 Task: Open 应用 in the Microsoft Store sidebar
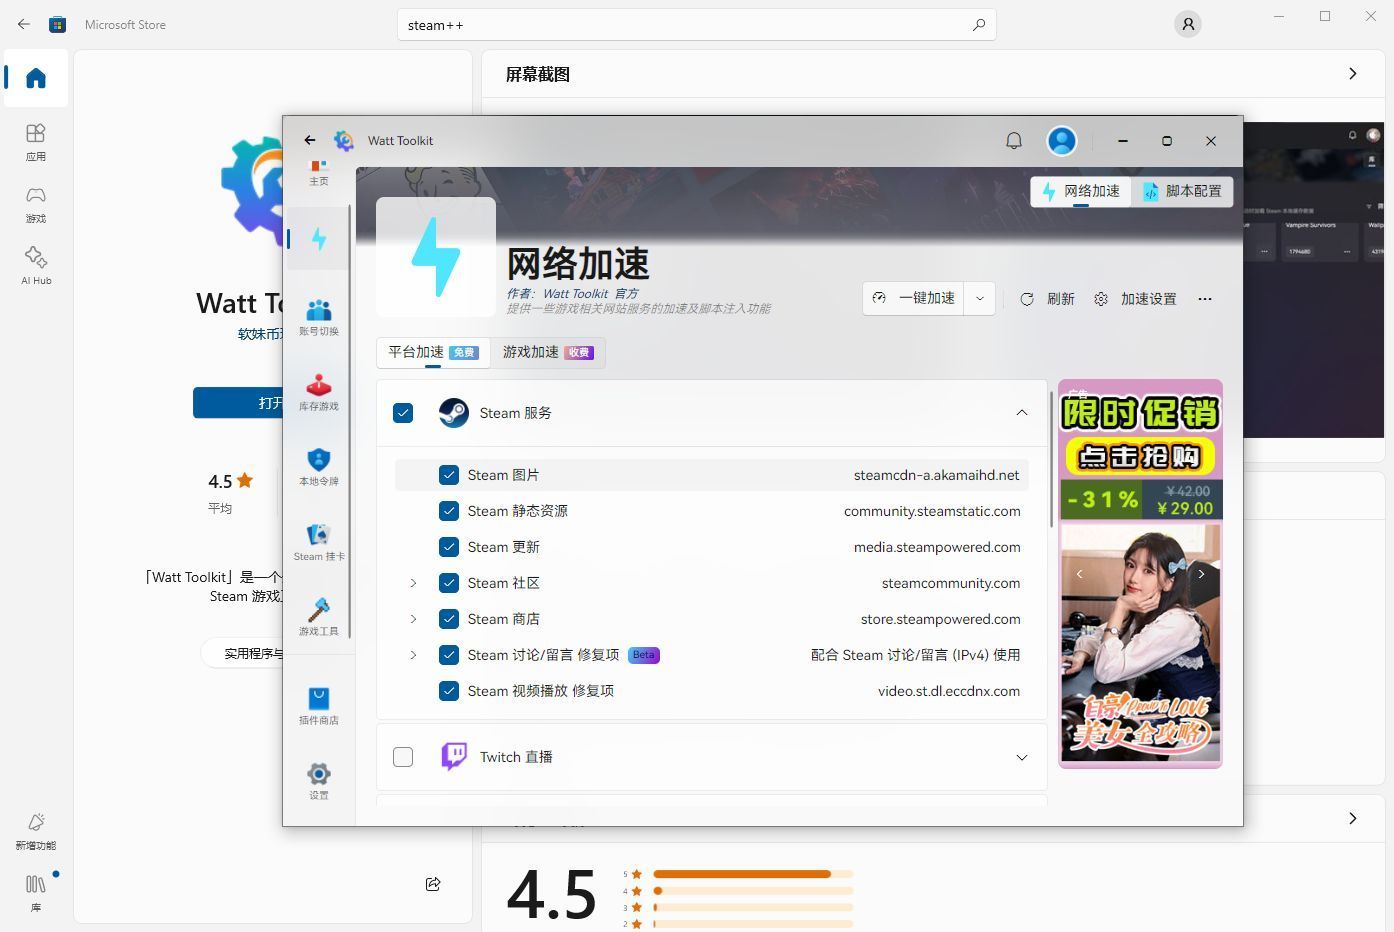(x=36, y=142)
